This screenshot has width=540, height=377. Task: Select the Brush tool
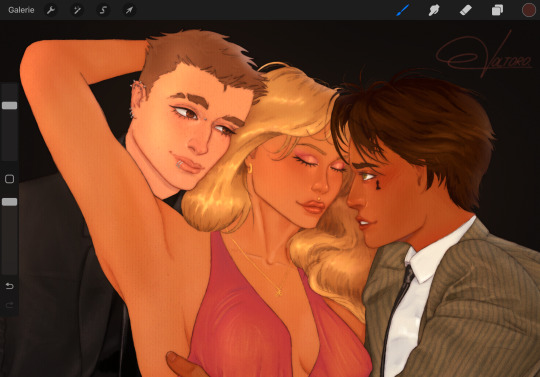tap(402, 10)
